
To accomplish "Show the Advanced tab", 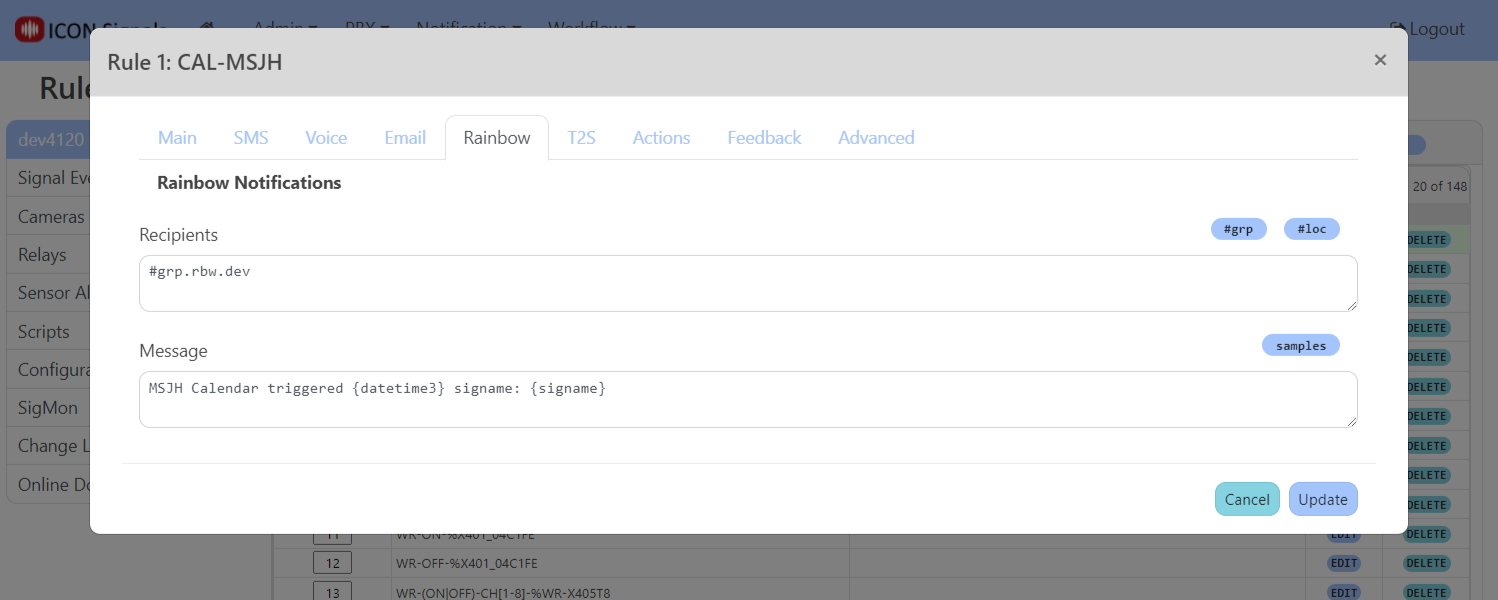I will [876, 138].
